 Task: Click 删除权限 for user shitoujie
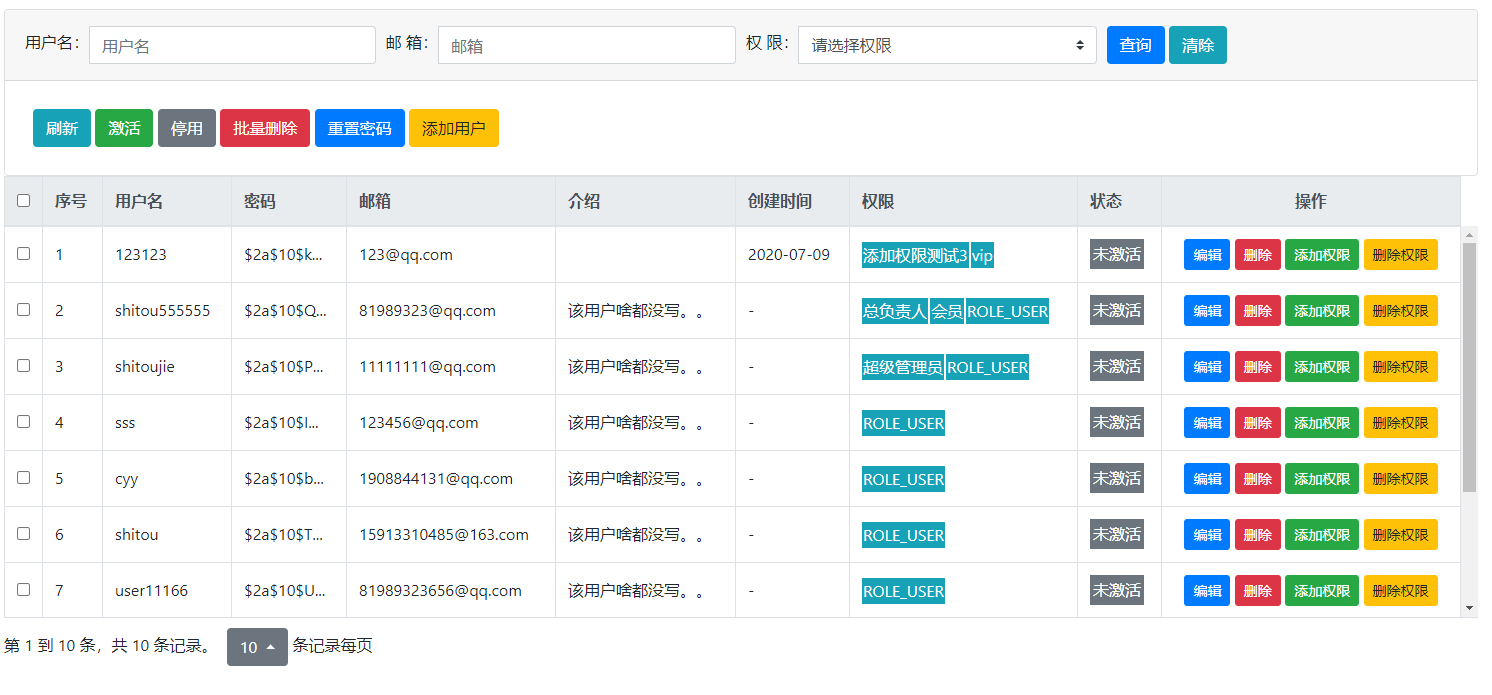tap(1401, 367)
